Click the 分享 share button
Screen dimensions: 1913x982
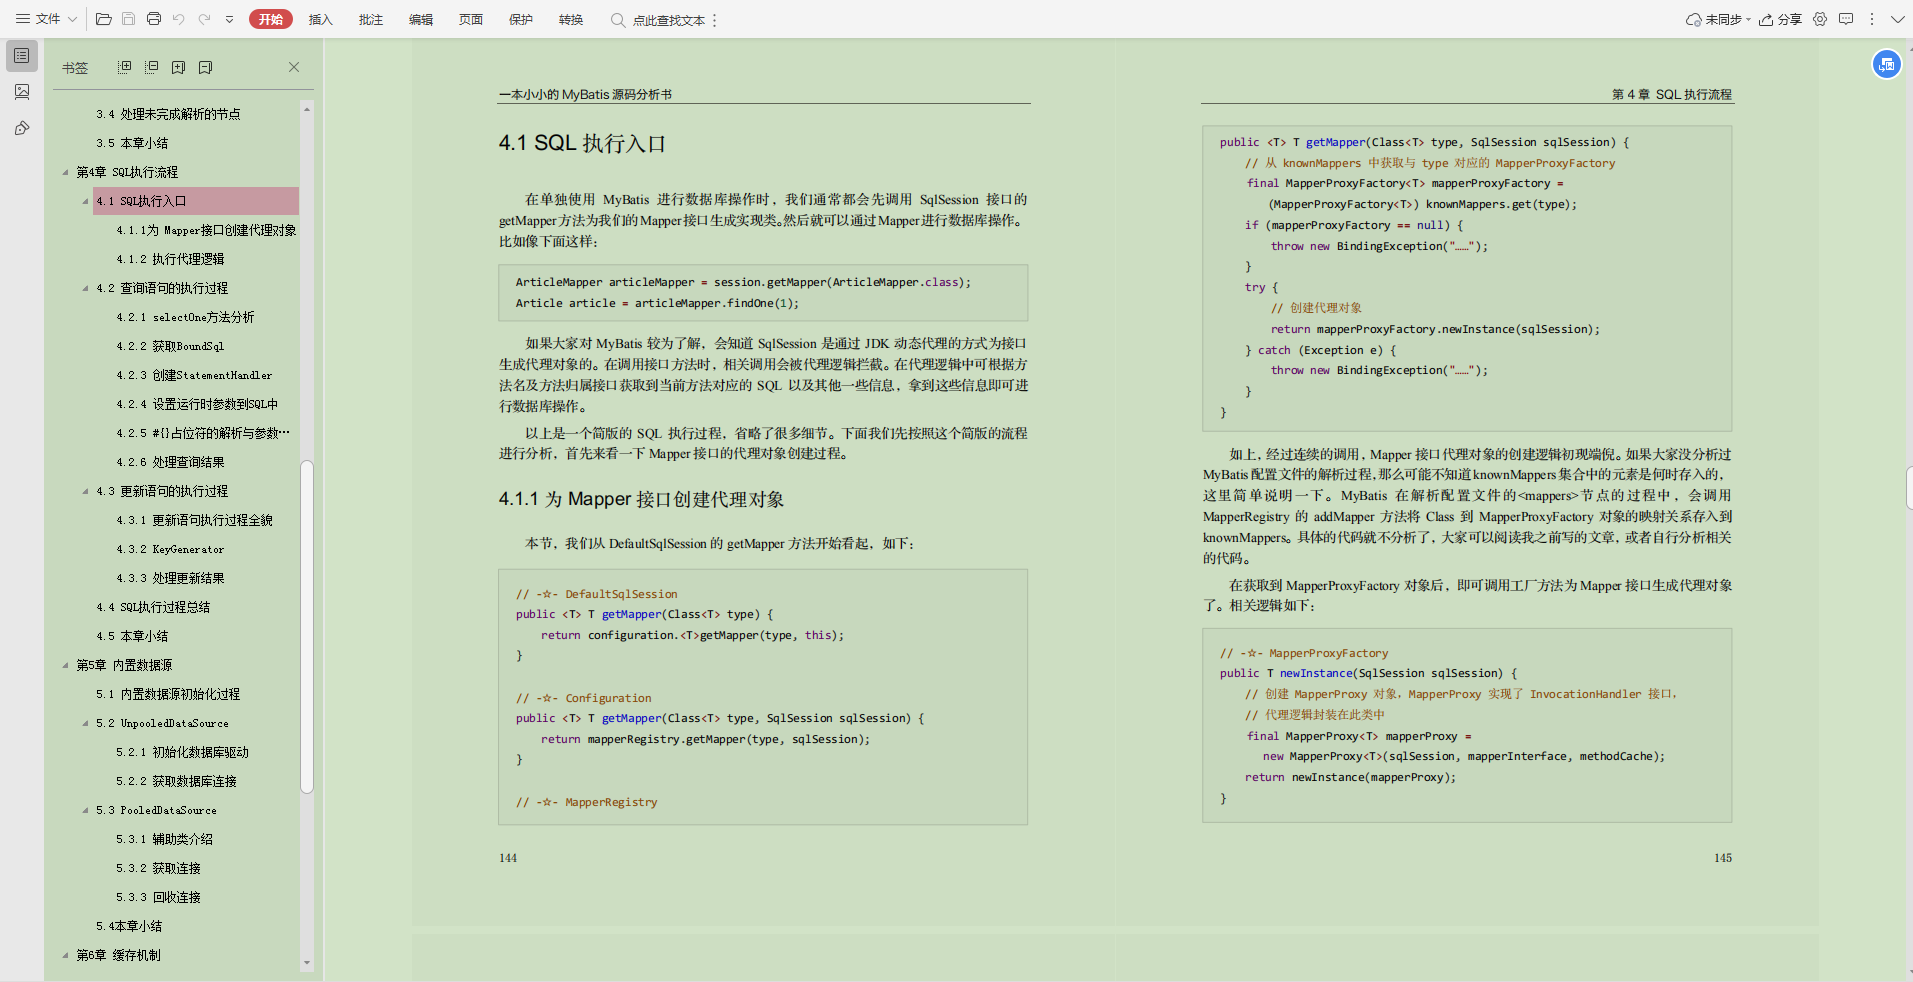click(x=1781, y=19)
